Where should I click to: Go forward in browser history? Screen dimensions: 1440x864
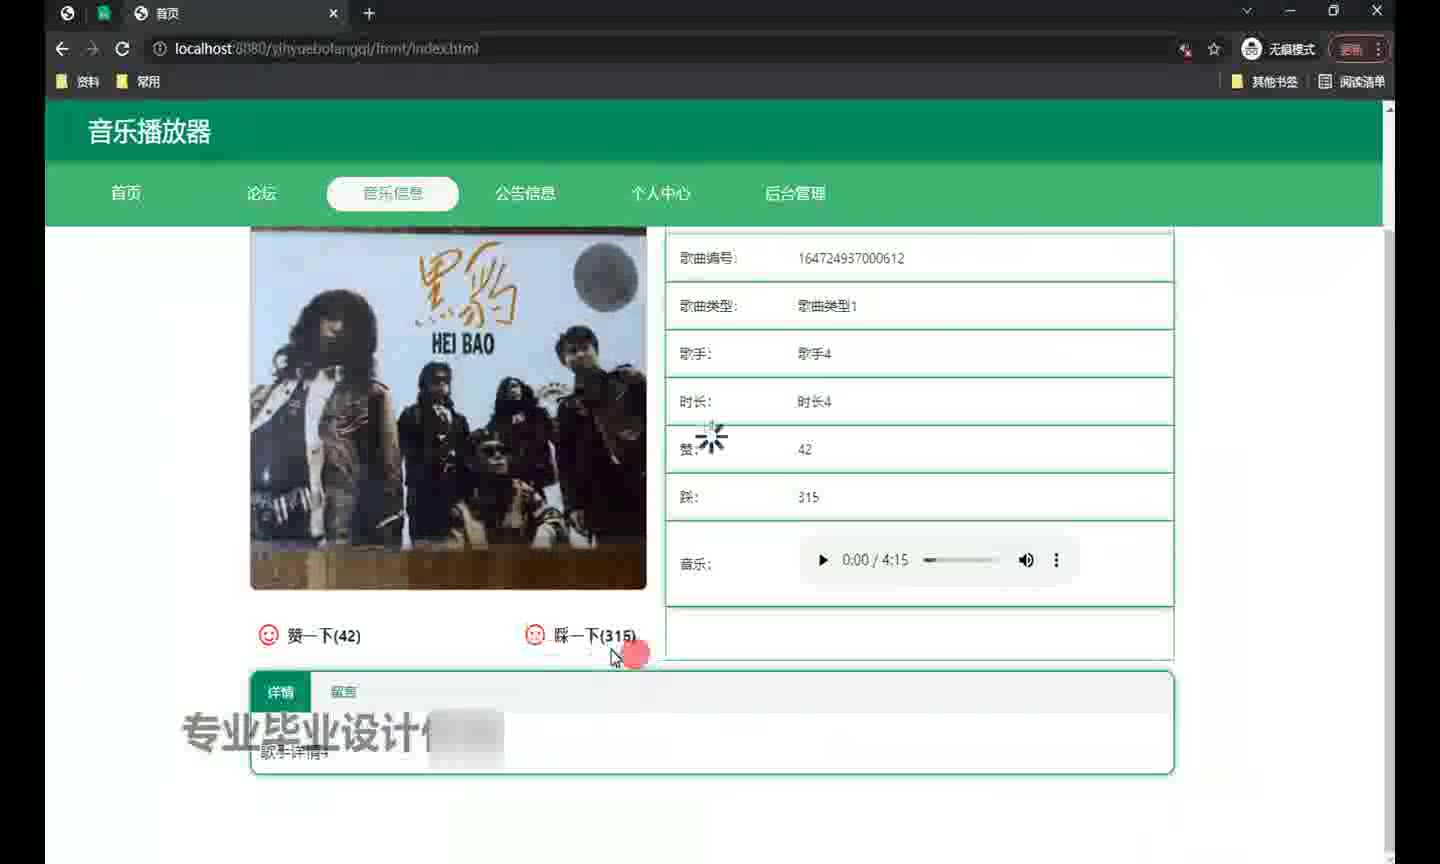[92, 48]
